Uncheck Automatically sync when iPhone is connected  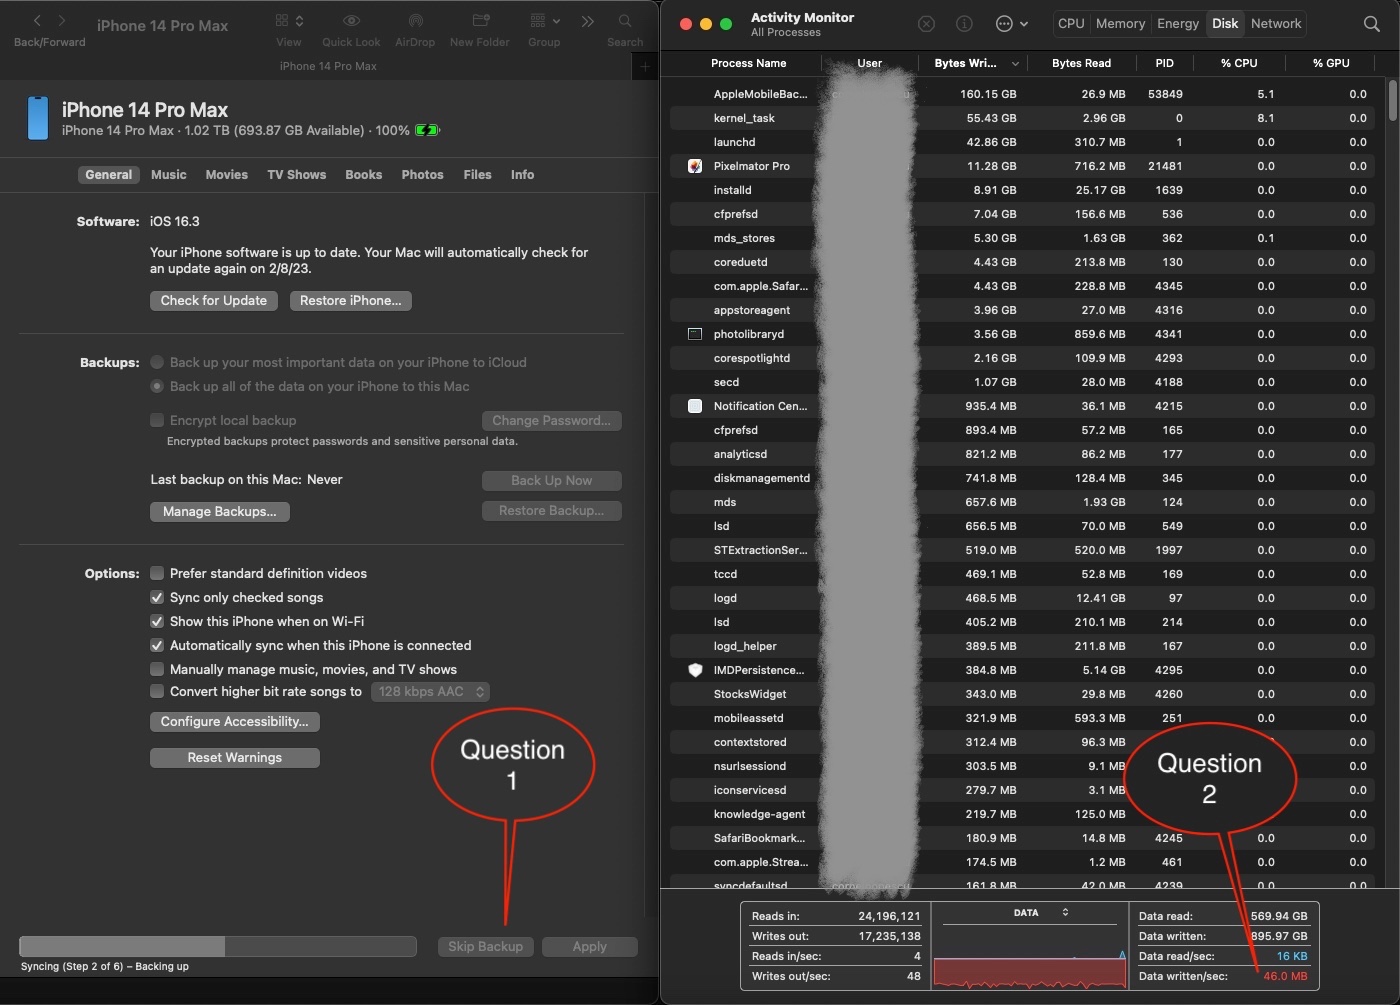coord(157,646)
